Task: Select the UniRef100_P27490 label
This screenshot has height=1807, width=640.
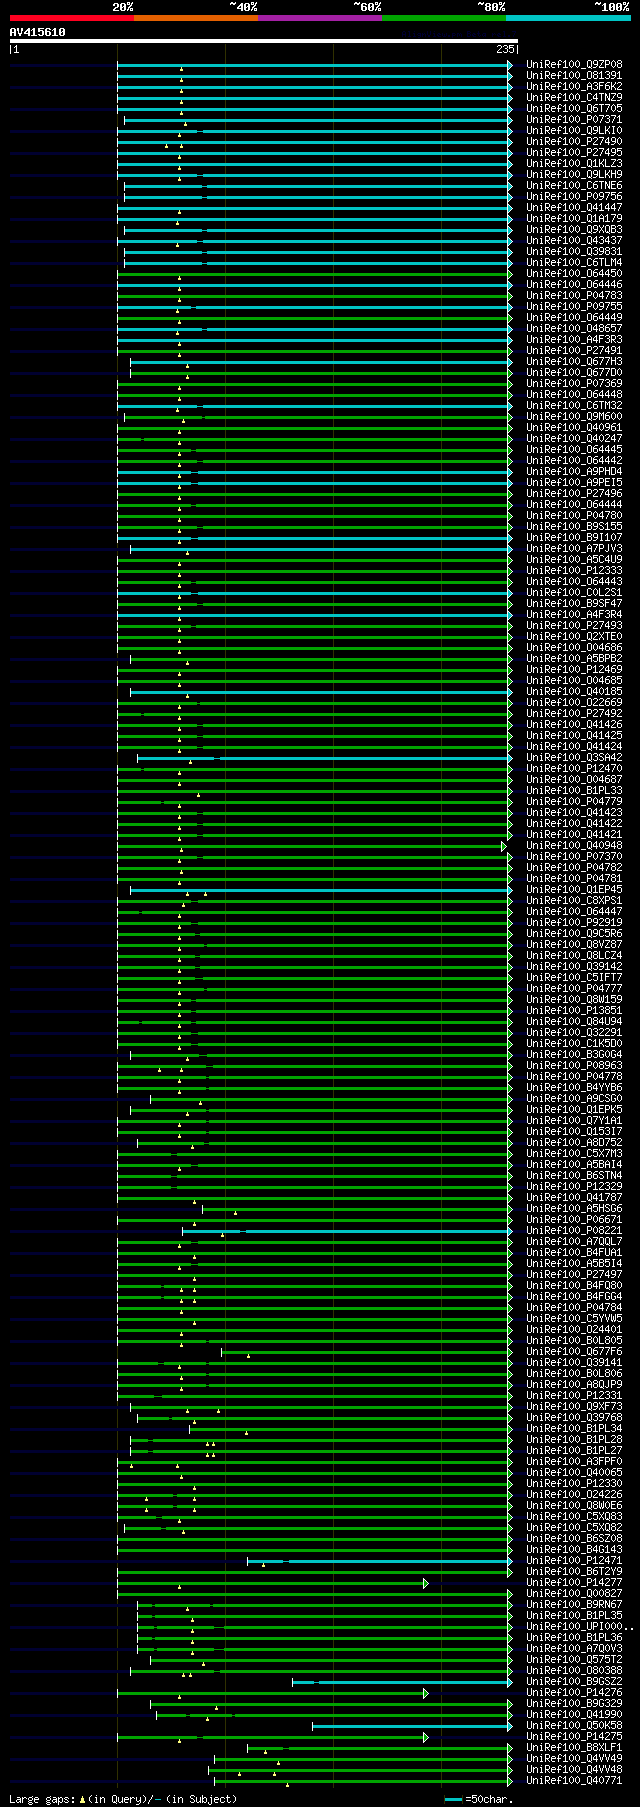Action: pyautogui.click(x=574, y=141)
